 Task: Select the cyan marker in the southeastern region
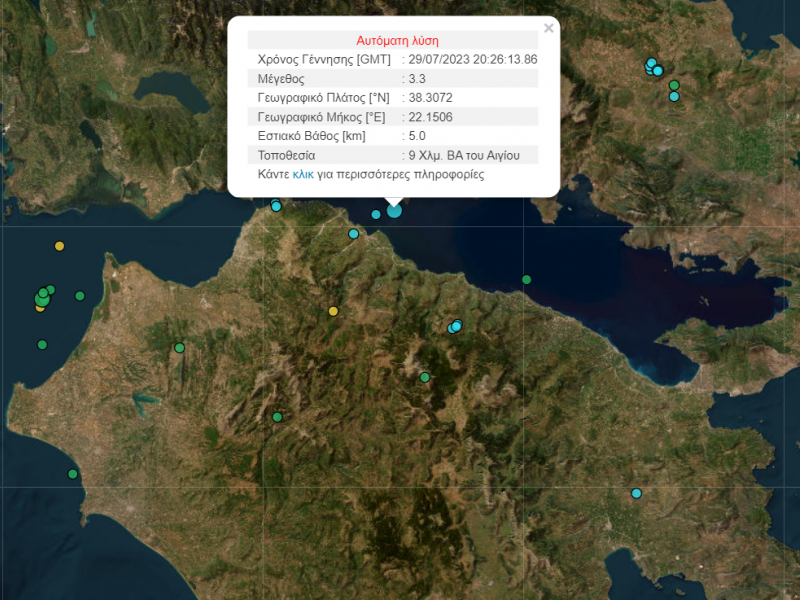point(635,492)
